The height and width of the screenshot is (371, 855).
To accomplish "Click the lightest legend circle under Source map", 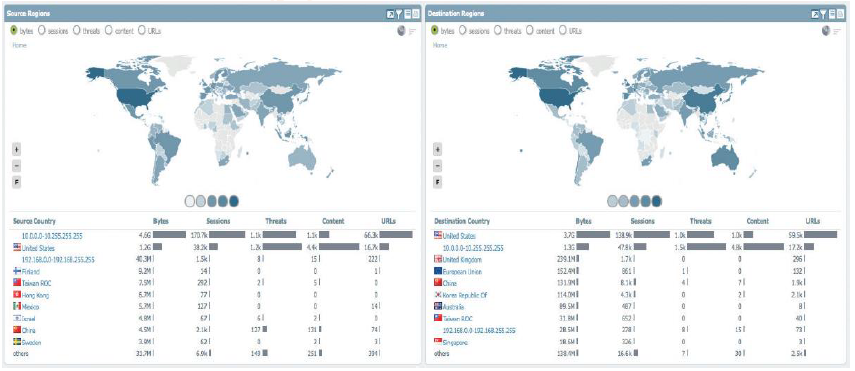I will [x=190, y=201].
